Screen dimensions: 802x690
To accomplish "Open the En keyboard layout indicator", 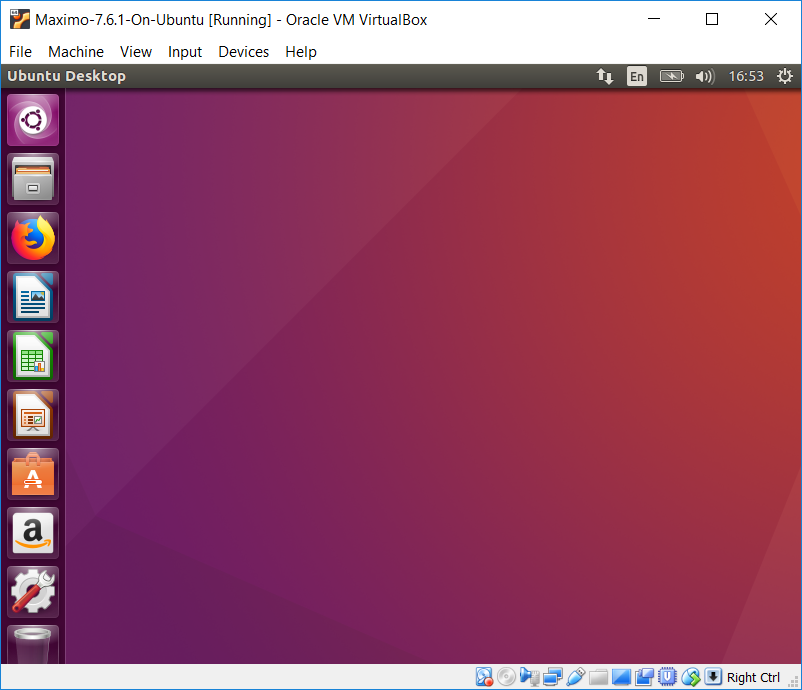I will pos(637,76).
